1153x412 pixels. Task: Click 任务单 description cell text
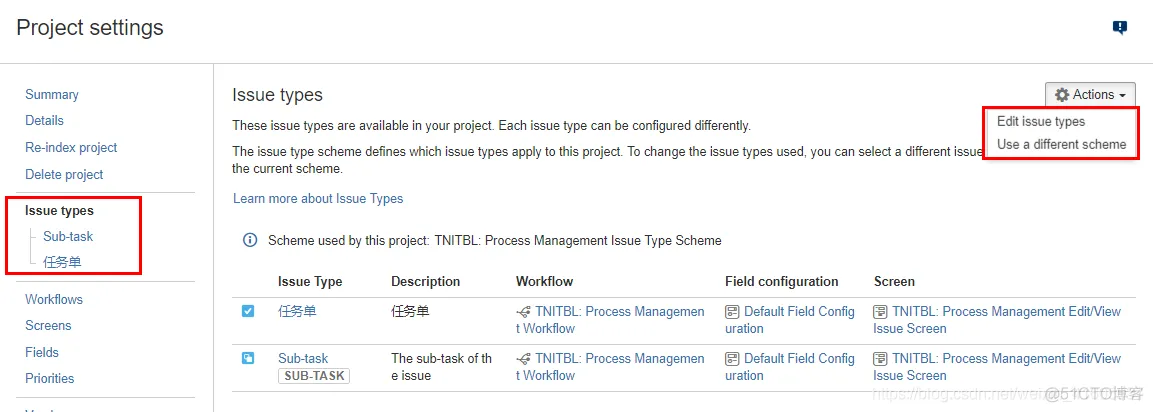pyautogui.click(x=410, y=311)
